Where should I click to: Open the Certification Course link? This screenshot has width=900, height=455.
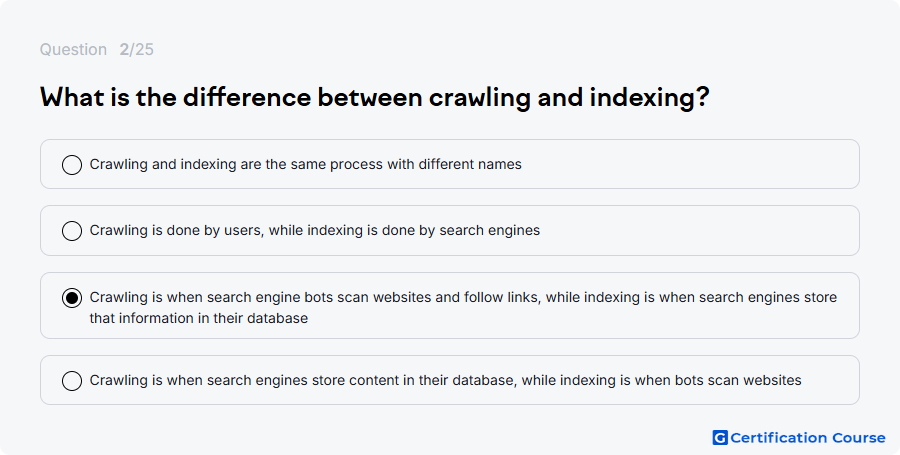[x=799, y=438]
